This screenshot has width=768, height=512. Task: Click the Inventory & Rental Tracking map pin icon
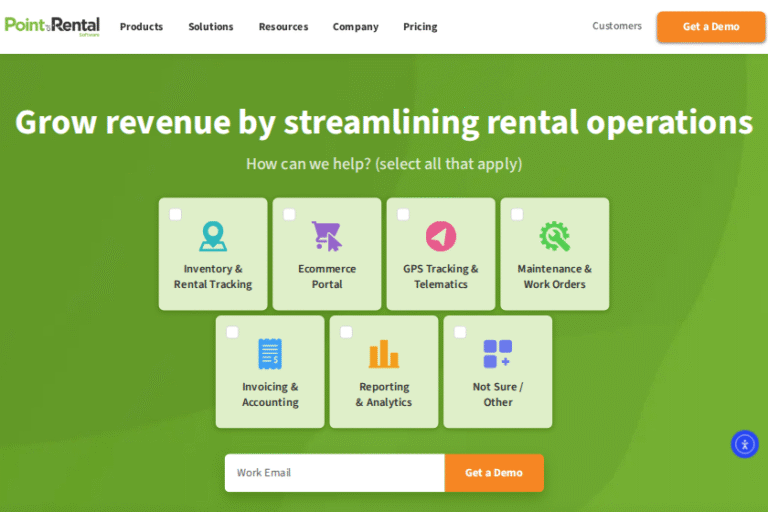tap(213, 236)
